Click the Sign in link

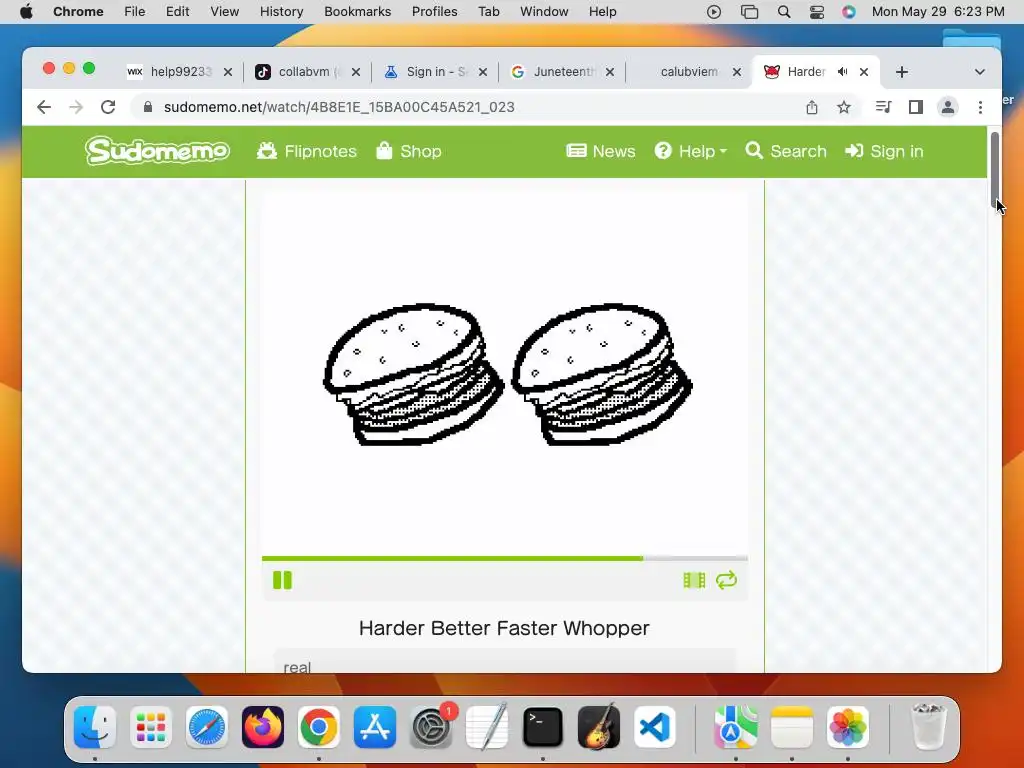[884, 151]
